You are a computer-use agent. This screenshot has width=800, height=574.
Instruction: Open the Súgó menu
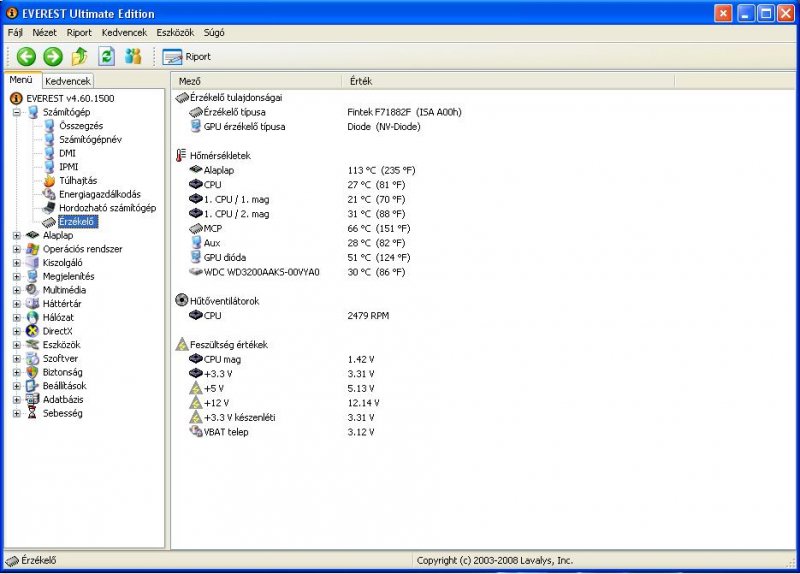tap(214, 33)
